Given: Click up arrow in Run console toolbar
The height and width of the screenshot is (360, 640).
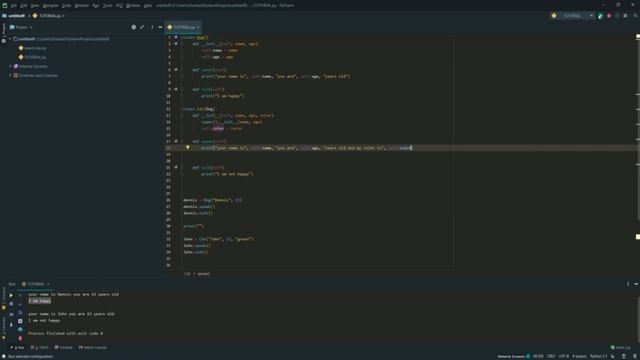Looking at the screenshot, I should (20, 295).
